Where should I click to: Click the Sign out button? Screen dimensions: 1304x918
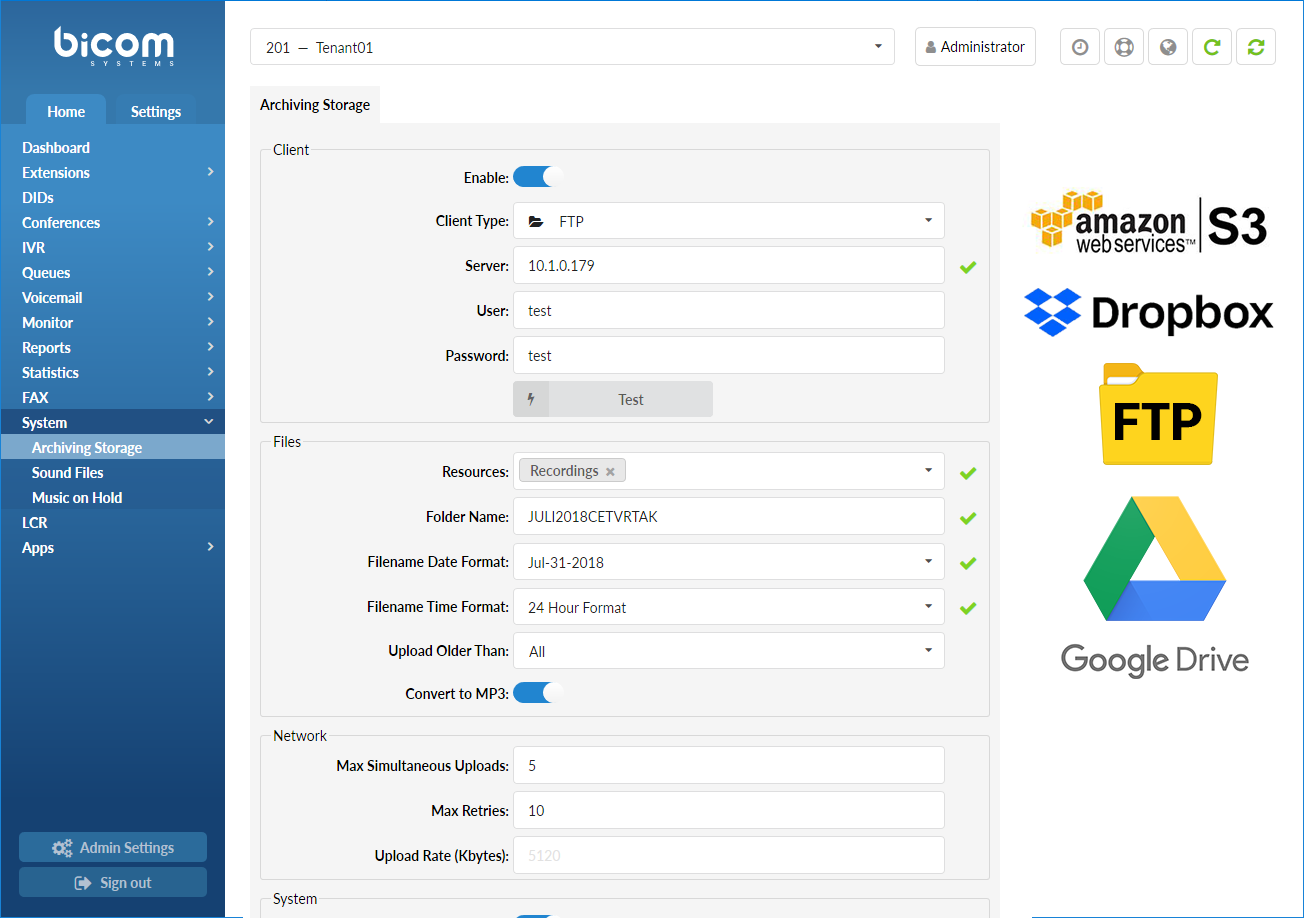[x=113, y=882]
